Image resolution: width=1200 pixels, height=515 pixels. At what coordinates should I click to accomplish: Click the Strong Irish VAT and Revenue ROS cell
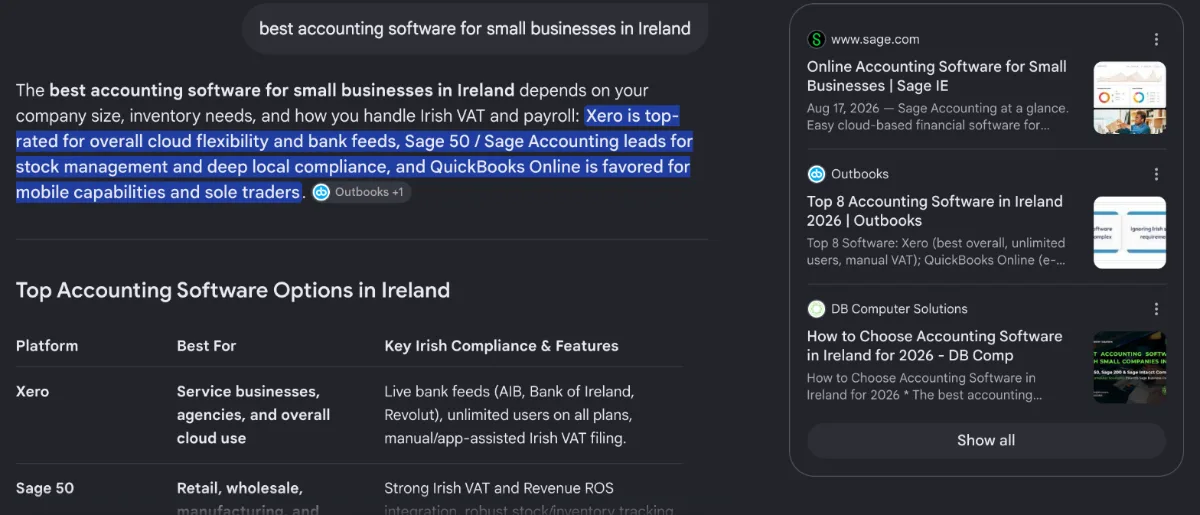(x=530, y=498)
